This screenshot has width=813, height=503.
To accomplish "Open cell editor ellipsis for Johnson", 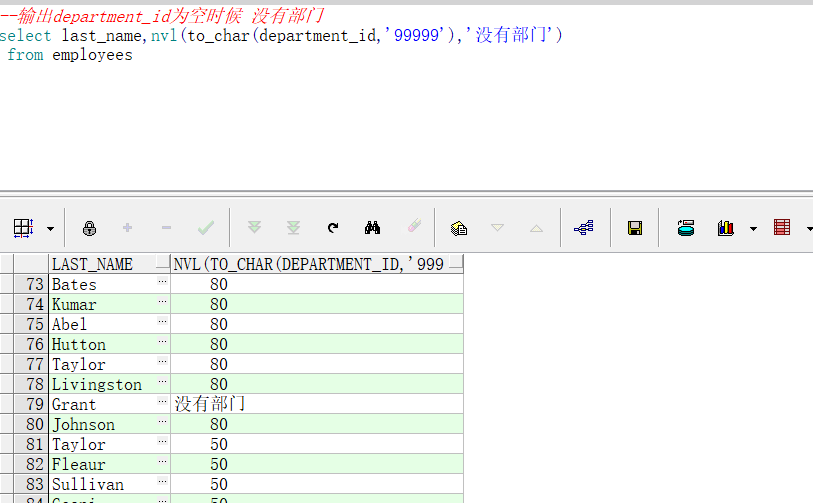I will coord(162,422).
